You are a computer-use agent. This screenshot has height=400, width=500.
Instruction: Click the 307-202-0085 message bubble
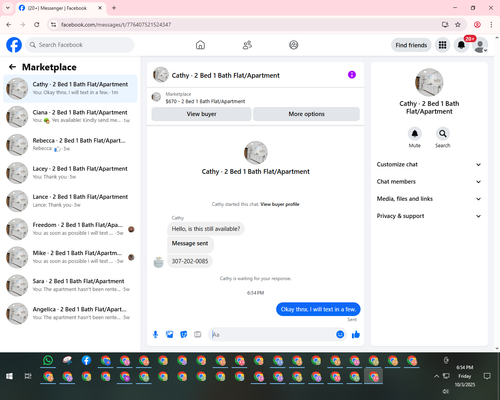coord(190,261)
